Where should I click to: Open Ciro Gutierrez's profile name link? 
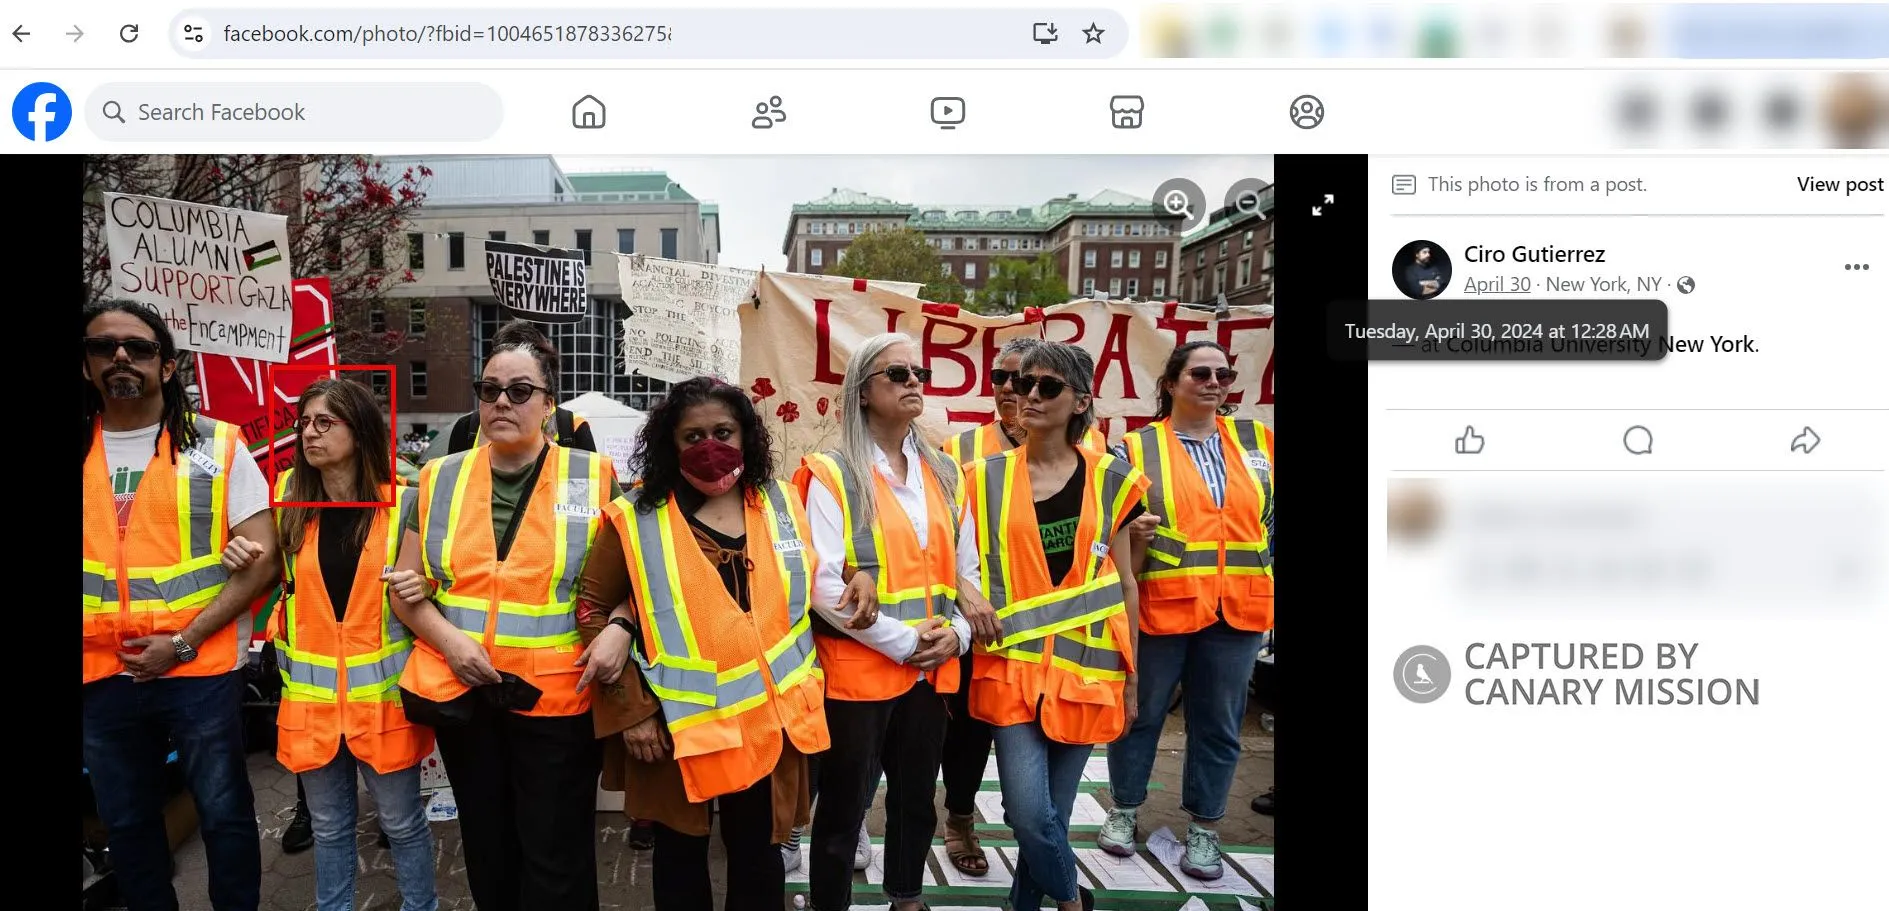(x=1534, y=254)
